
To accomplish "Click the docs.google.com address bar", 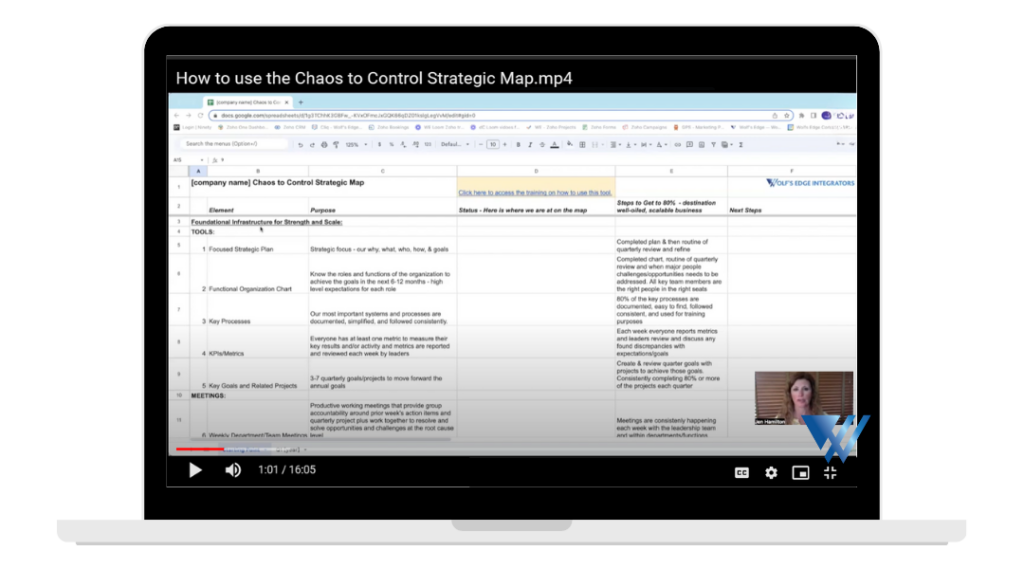I will pyautogui.click(x=500, y=116).
